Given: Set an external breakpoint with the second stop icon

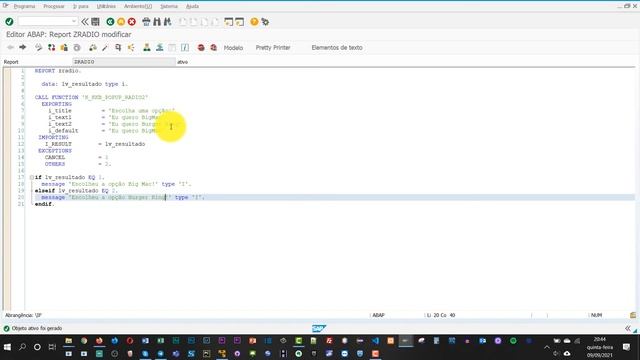Looking at the screenshot, I should coord(213,47).
